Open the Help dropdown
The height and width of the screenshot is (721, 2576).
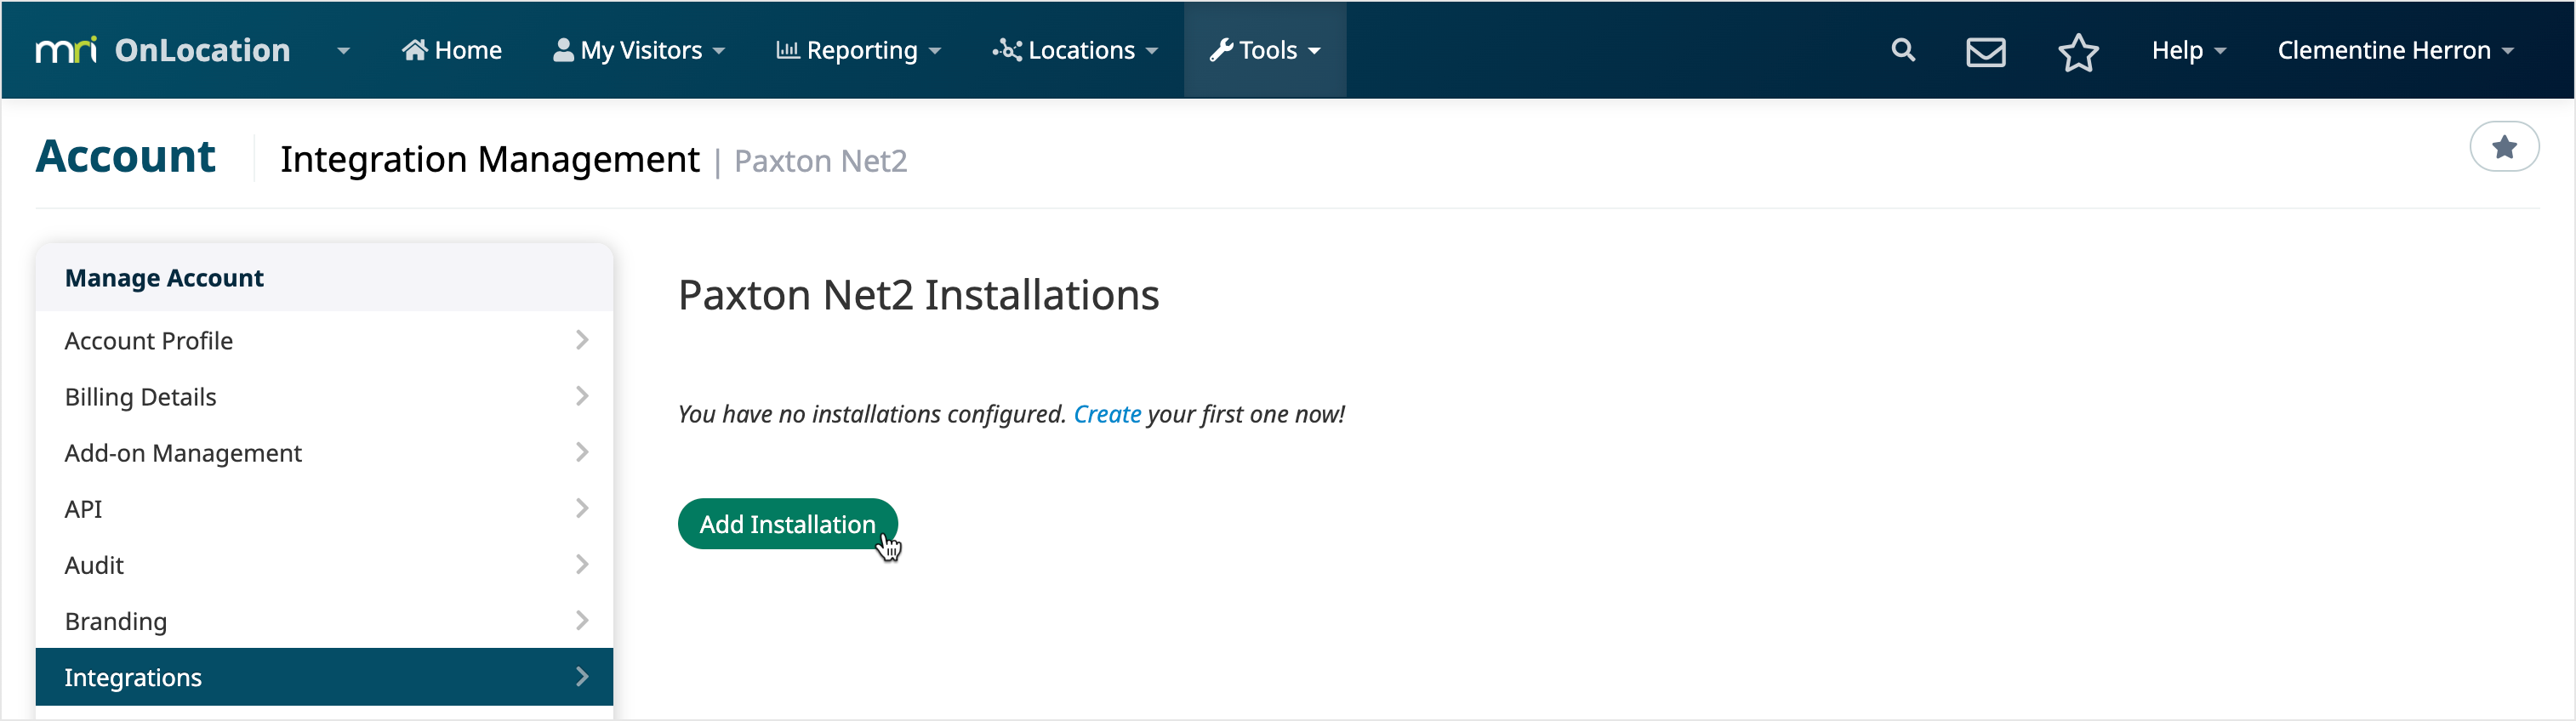(2189, 50)
